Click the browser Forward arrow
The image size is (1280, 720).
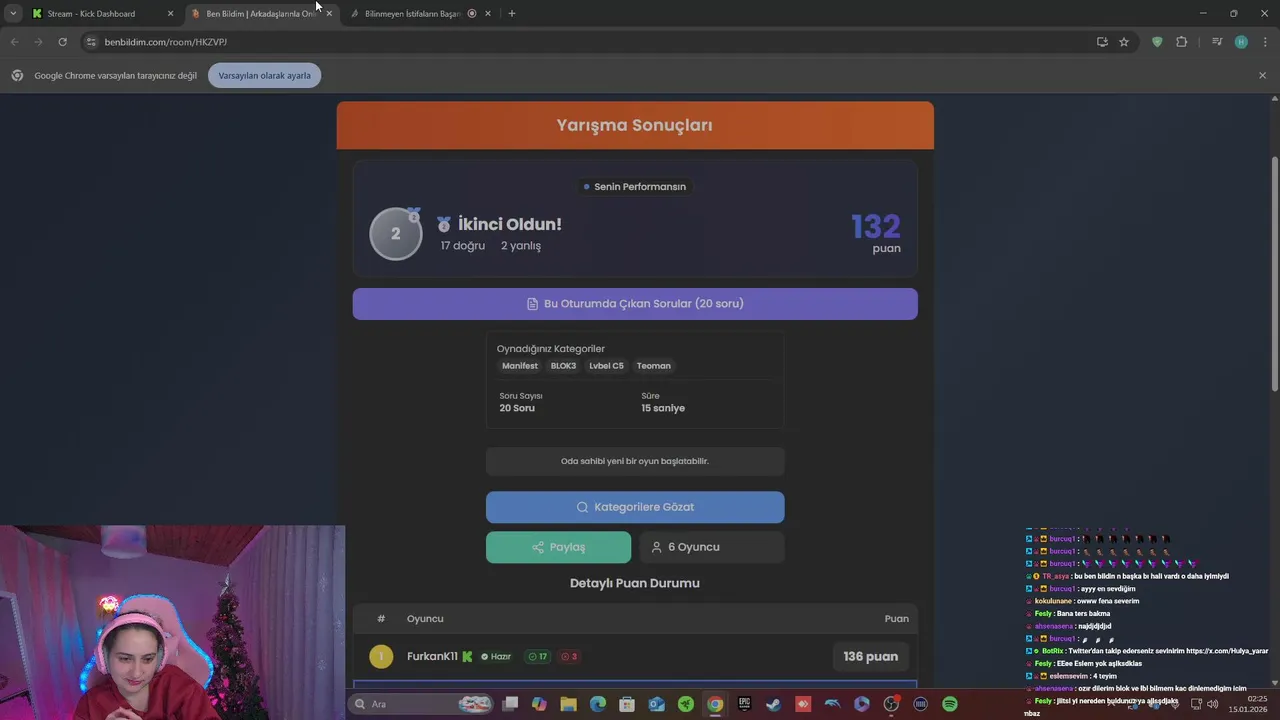click(38, 42)
